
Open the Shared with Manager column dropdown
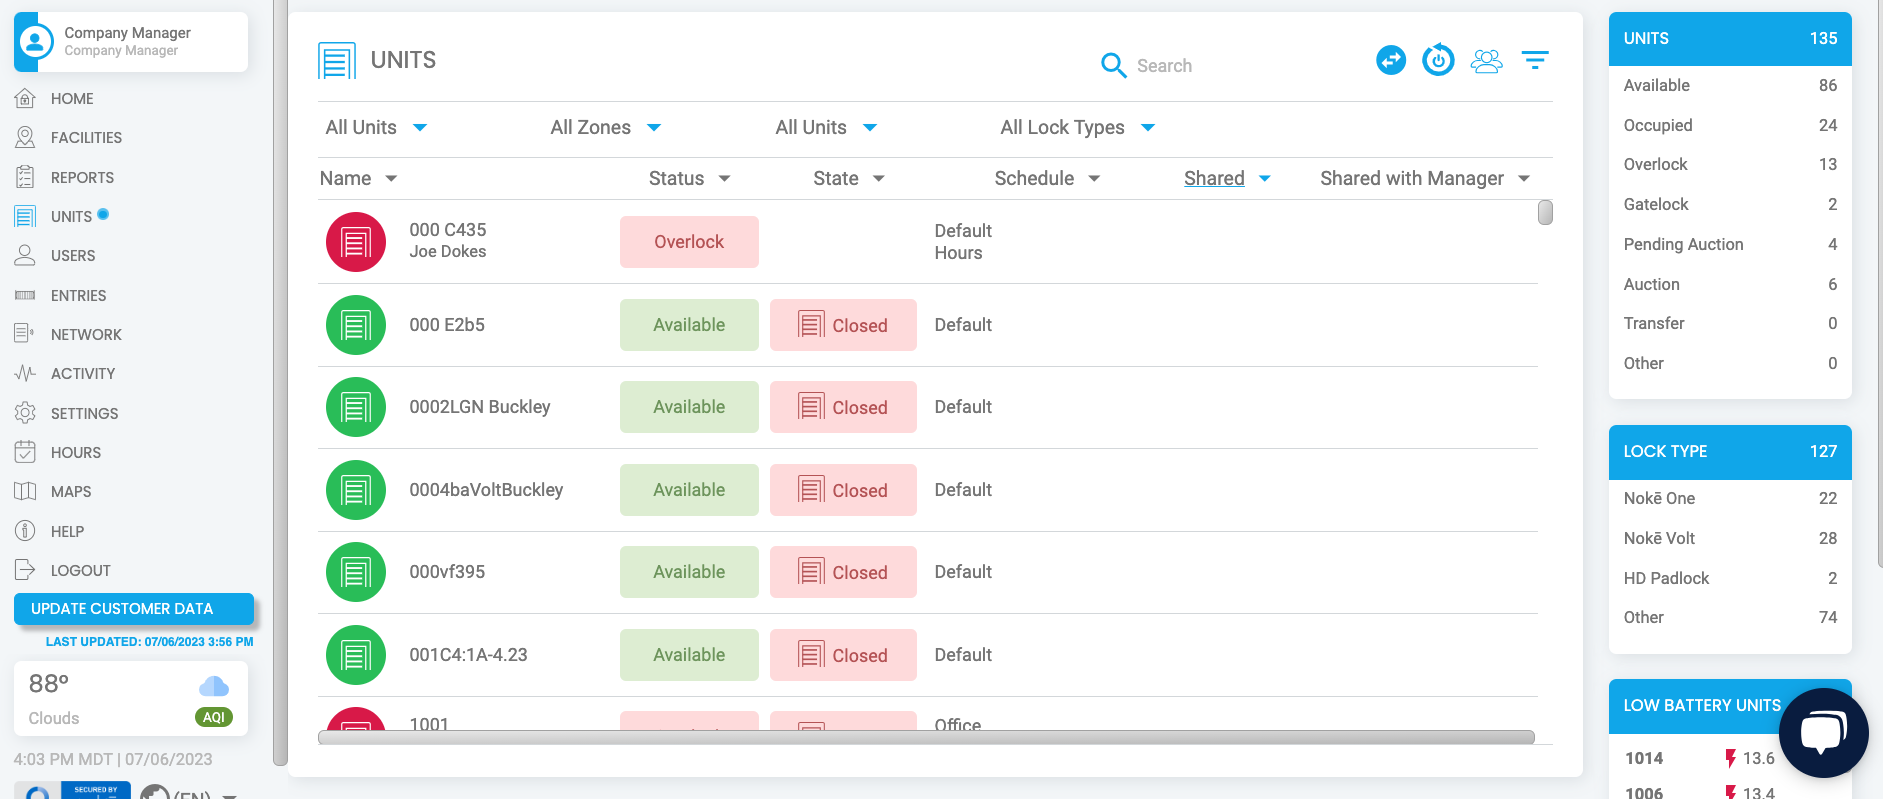point(1424,179)
